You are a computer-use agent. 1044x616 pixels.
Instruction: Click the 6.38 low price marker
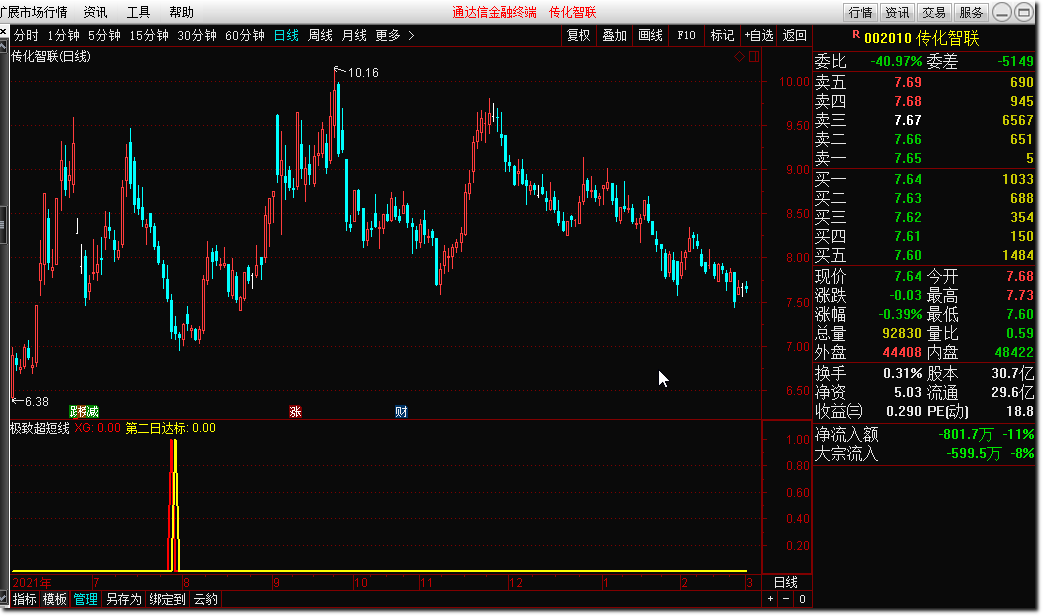37,402
